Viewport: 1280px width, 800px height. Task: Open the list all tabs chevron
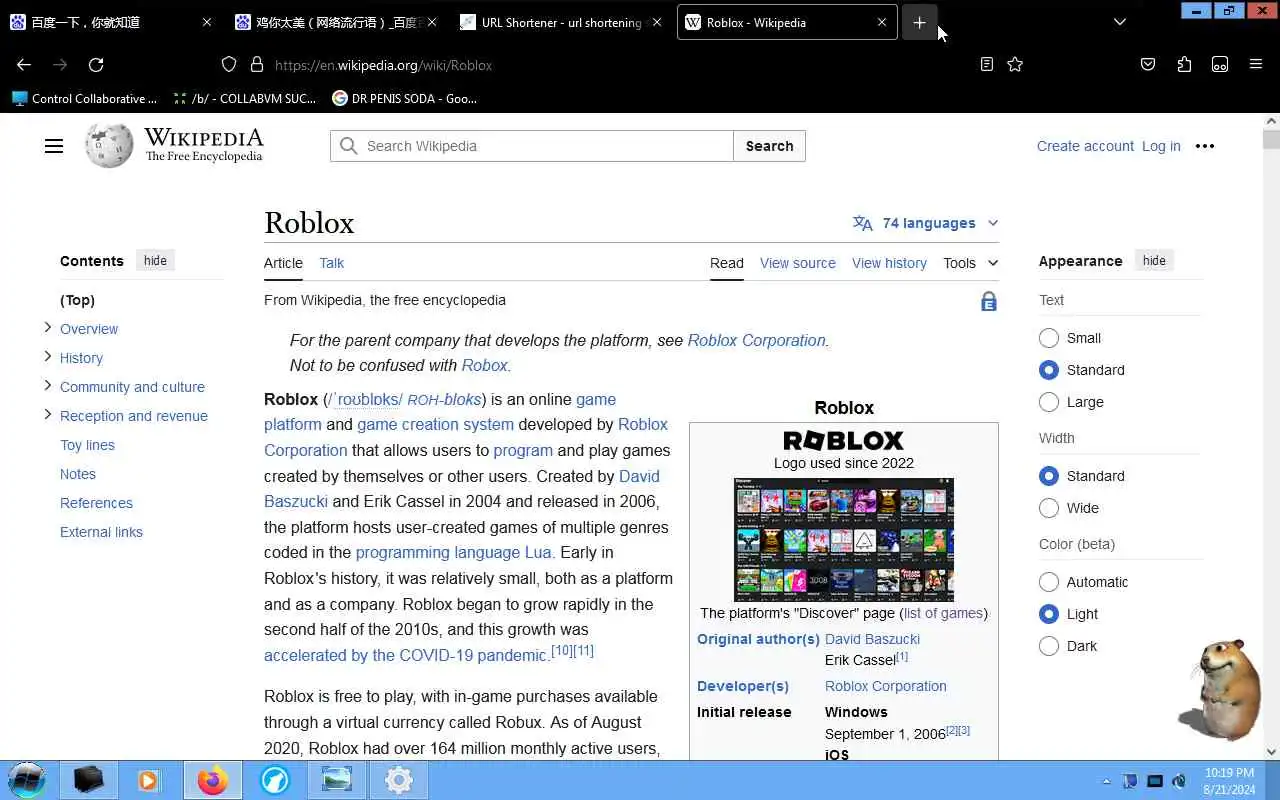point(1120,22)
